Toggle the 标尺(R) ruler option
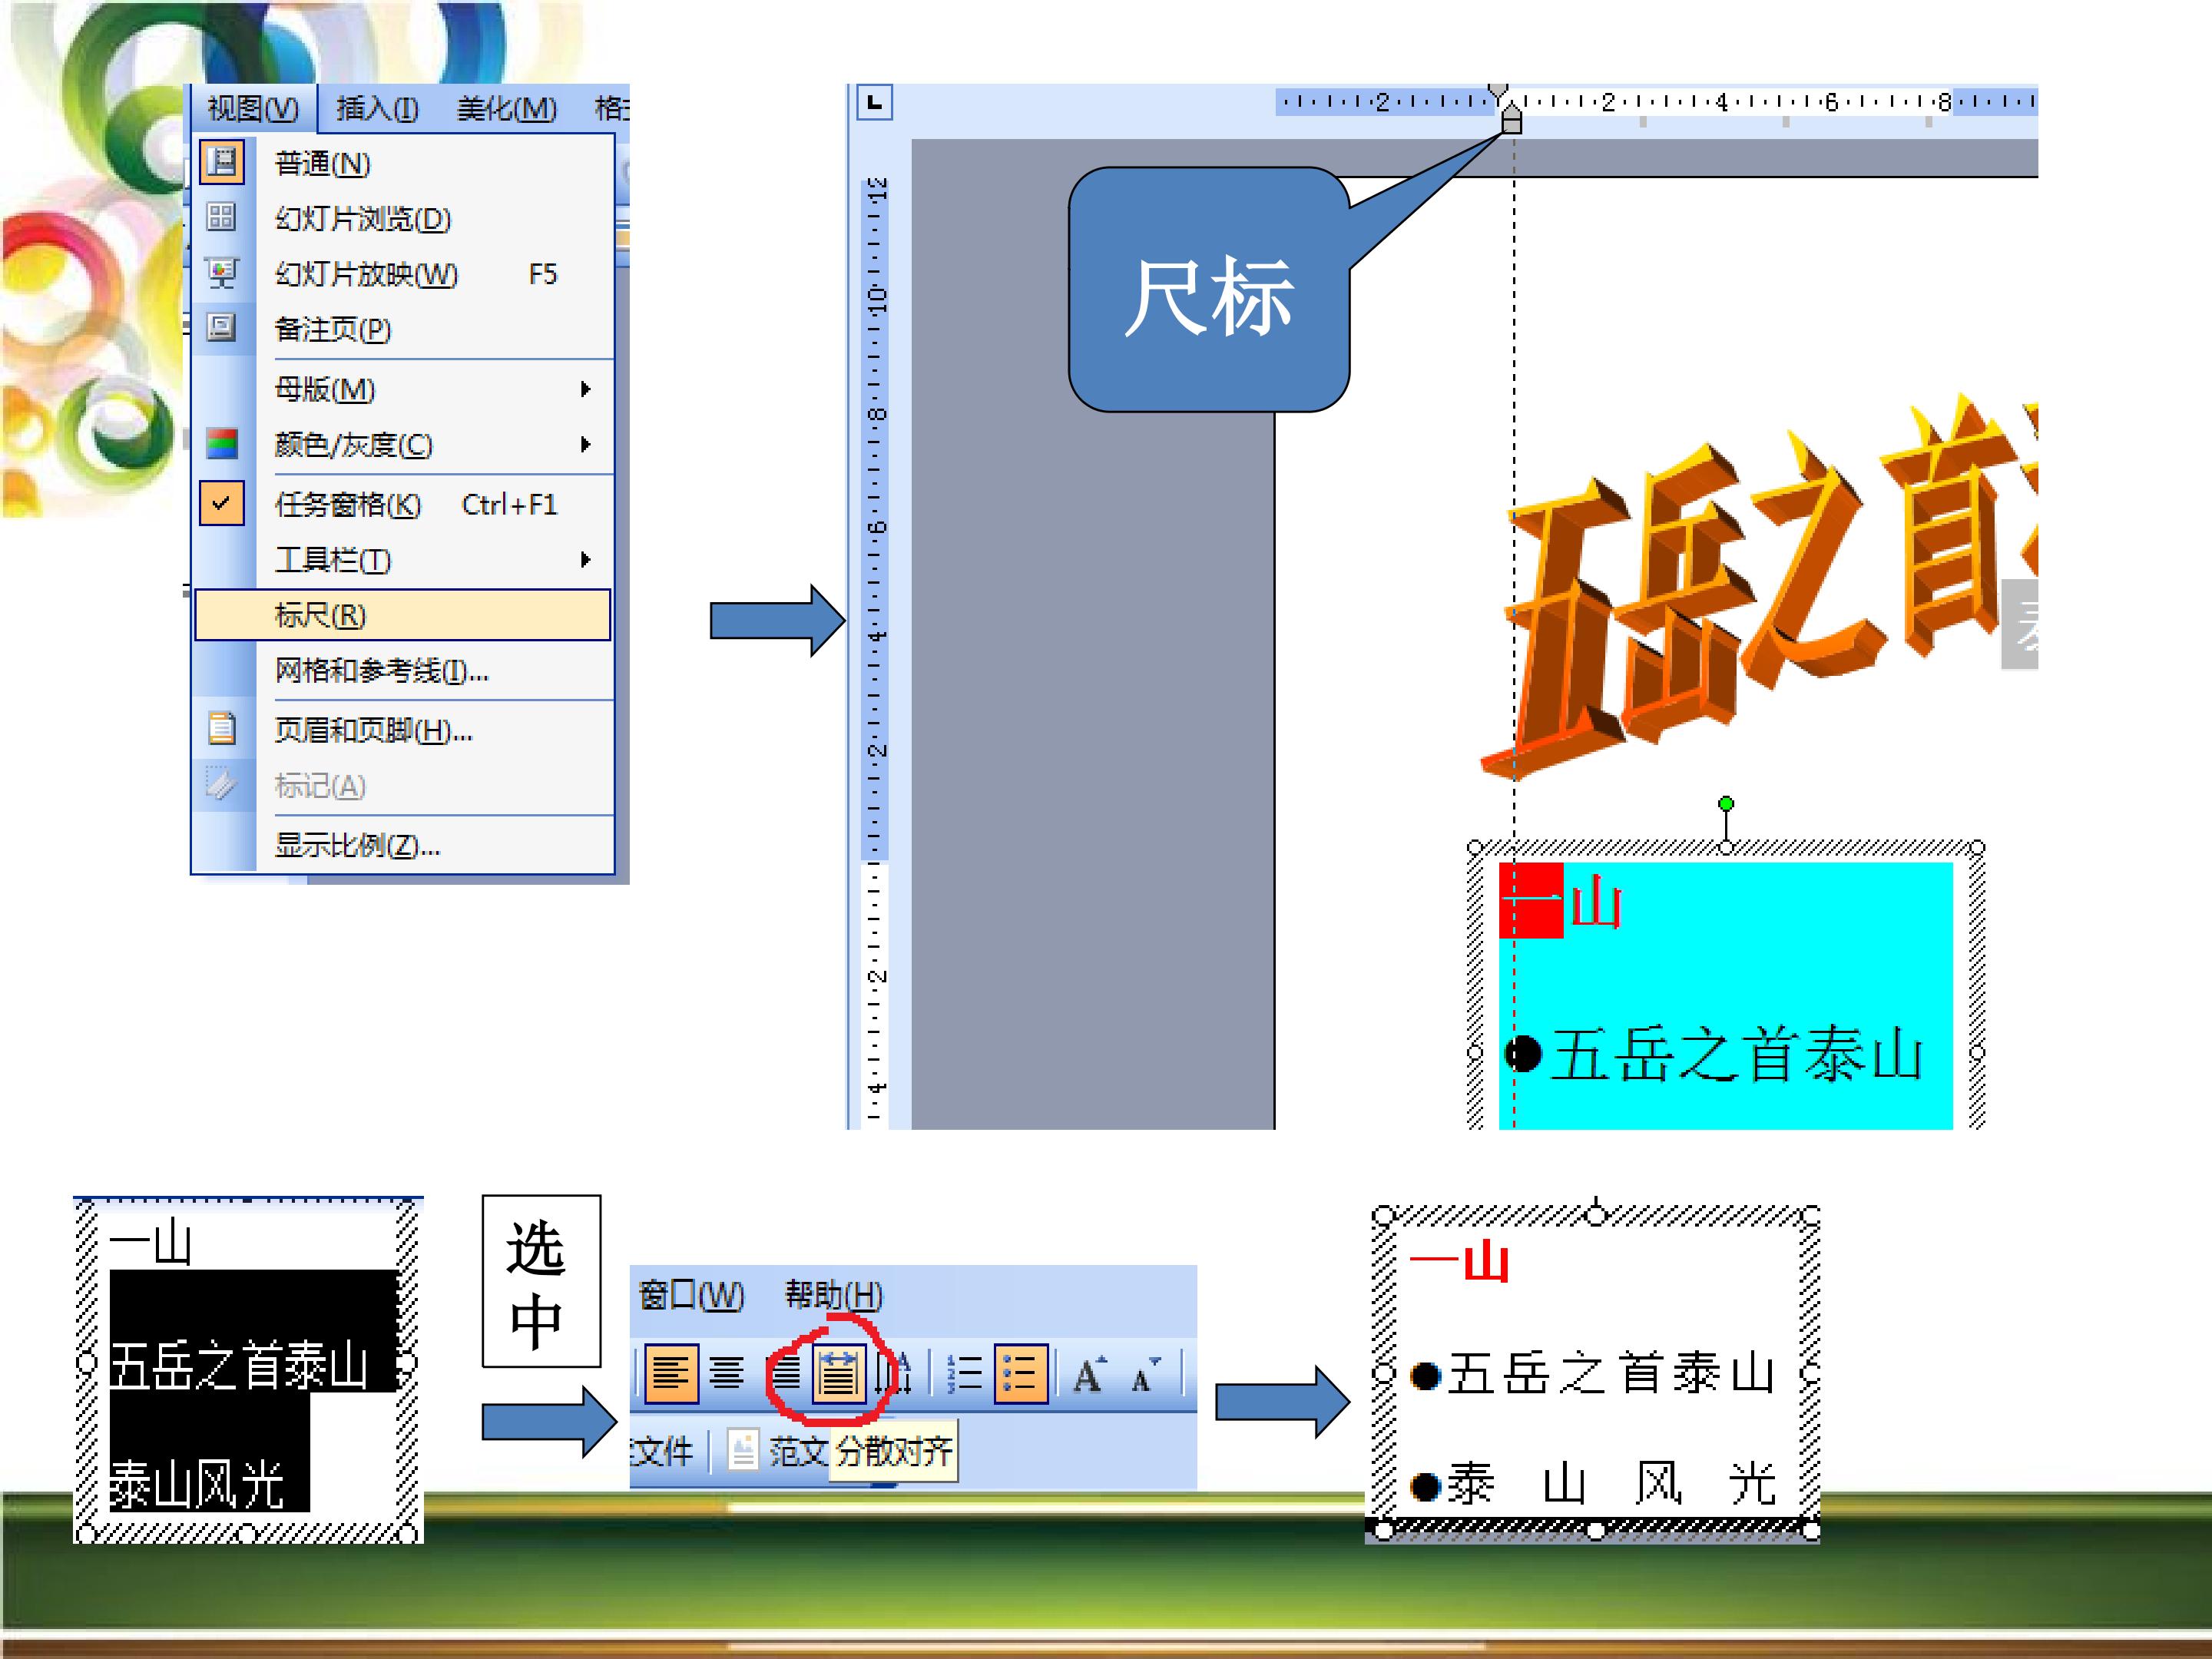 coord(402,615)
